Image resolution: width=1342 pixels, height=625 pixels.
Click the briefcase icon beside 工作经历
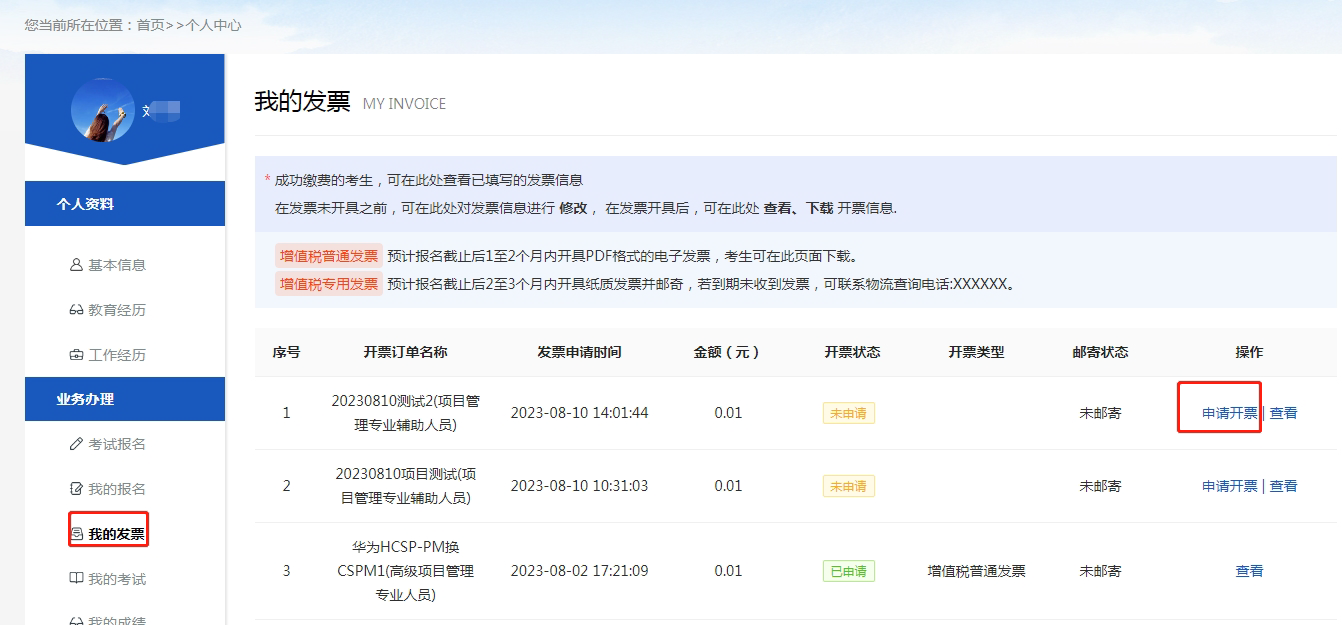(x=76, y=355)
